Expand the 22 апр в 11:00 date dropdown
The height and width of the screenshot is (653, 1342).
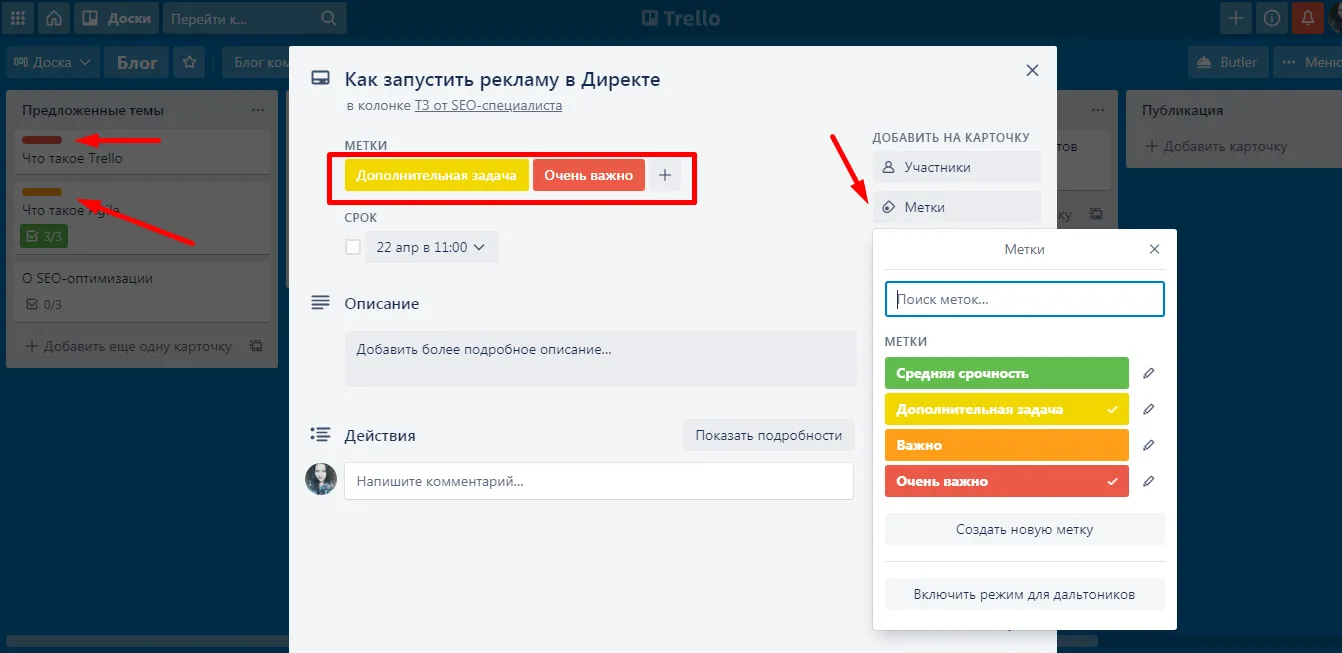431,247
